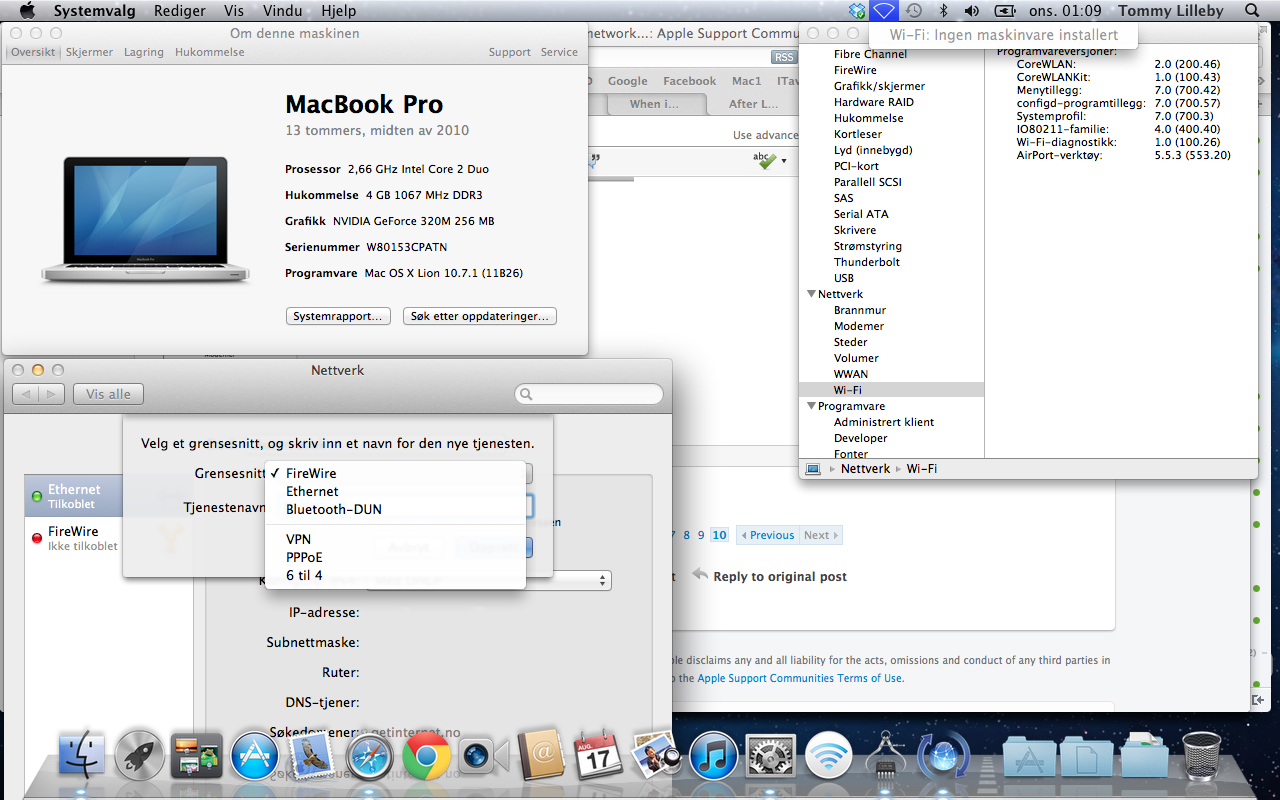Select the checked FireWire interface option
The width and height of the screenshot is (1280, 800).
(x=396, y=473)
